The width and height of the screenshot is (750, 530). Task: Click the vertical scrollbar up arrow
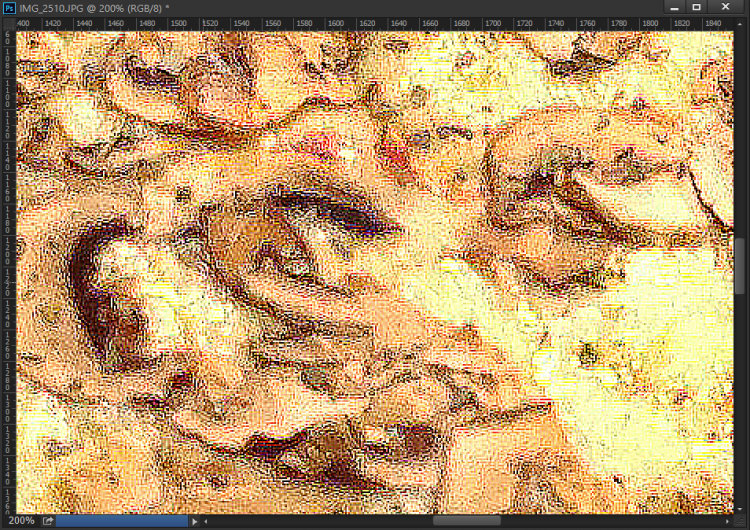click(x=740, y=24)
